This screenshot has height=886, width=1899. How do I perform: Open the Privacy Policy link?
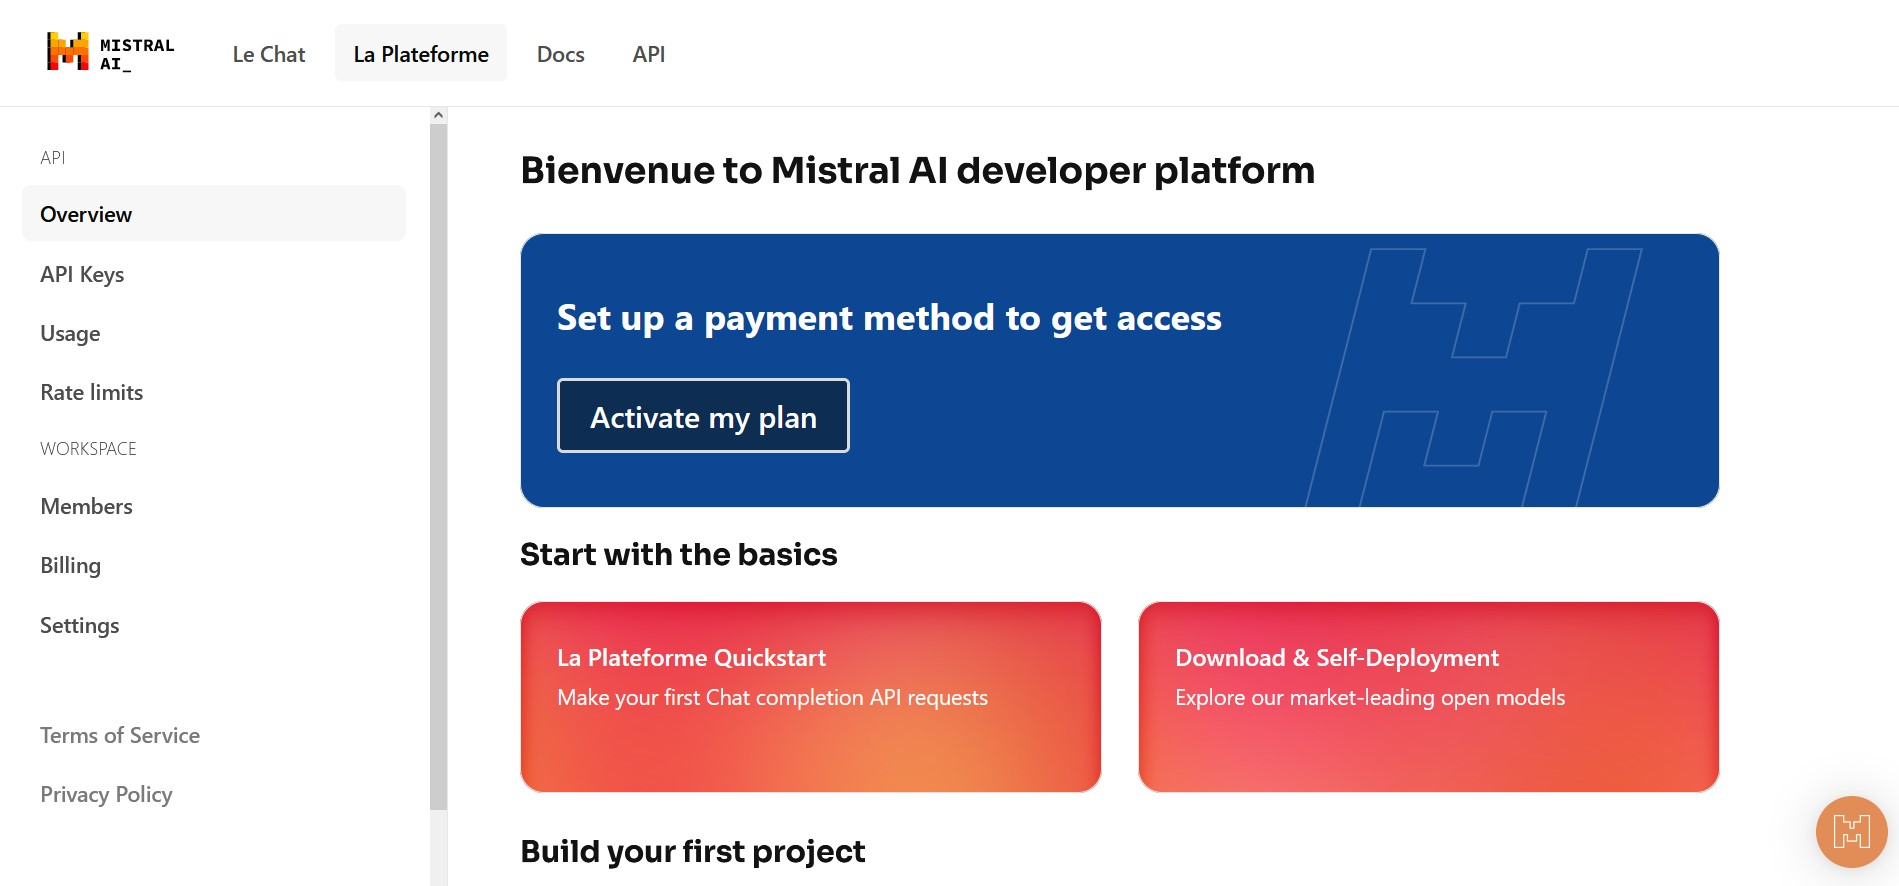coord(106,794)
